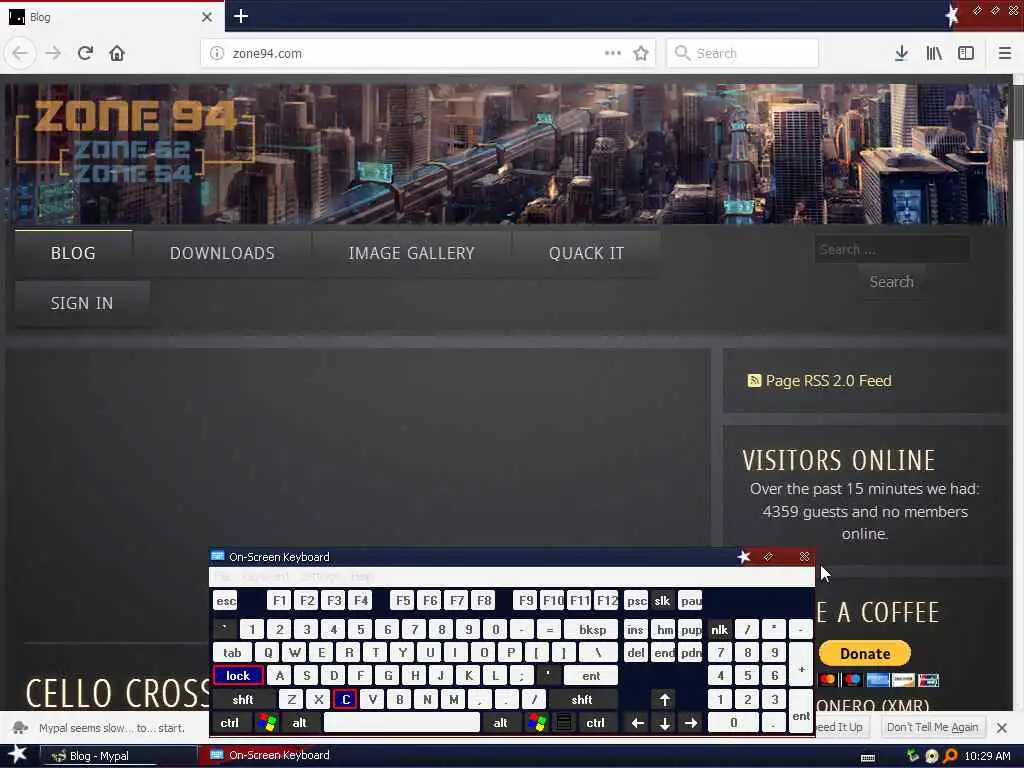
Task: Click the site Search button
Action: click(891, 282)
